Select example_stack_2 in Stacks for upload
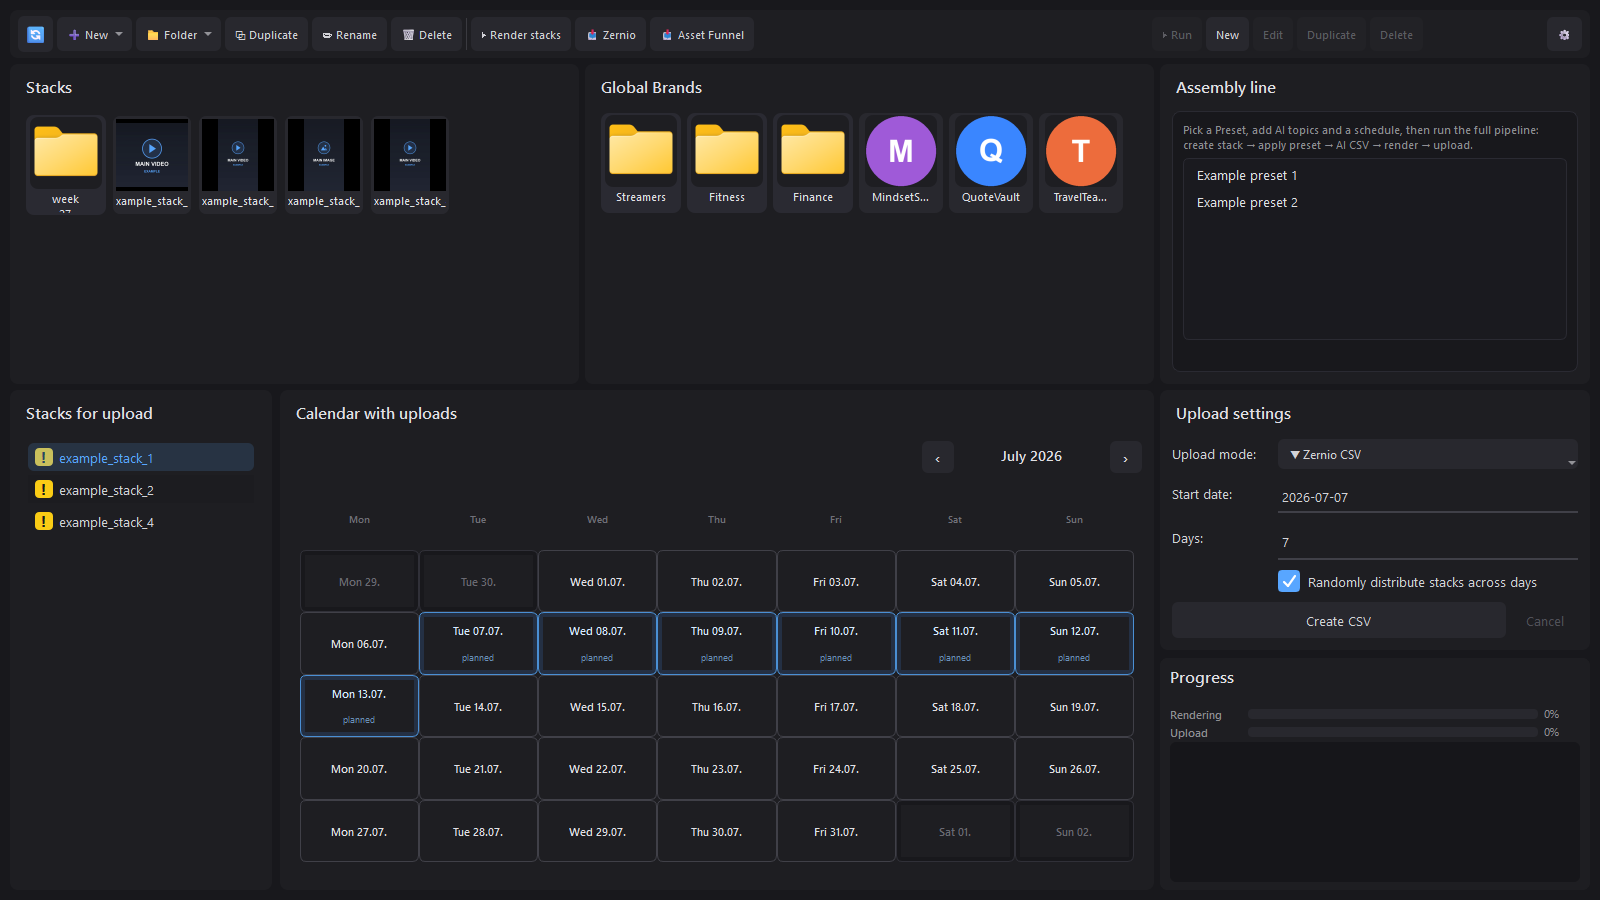The image size is (1600, 900). click(x=141, y=489)
